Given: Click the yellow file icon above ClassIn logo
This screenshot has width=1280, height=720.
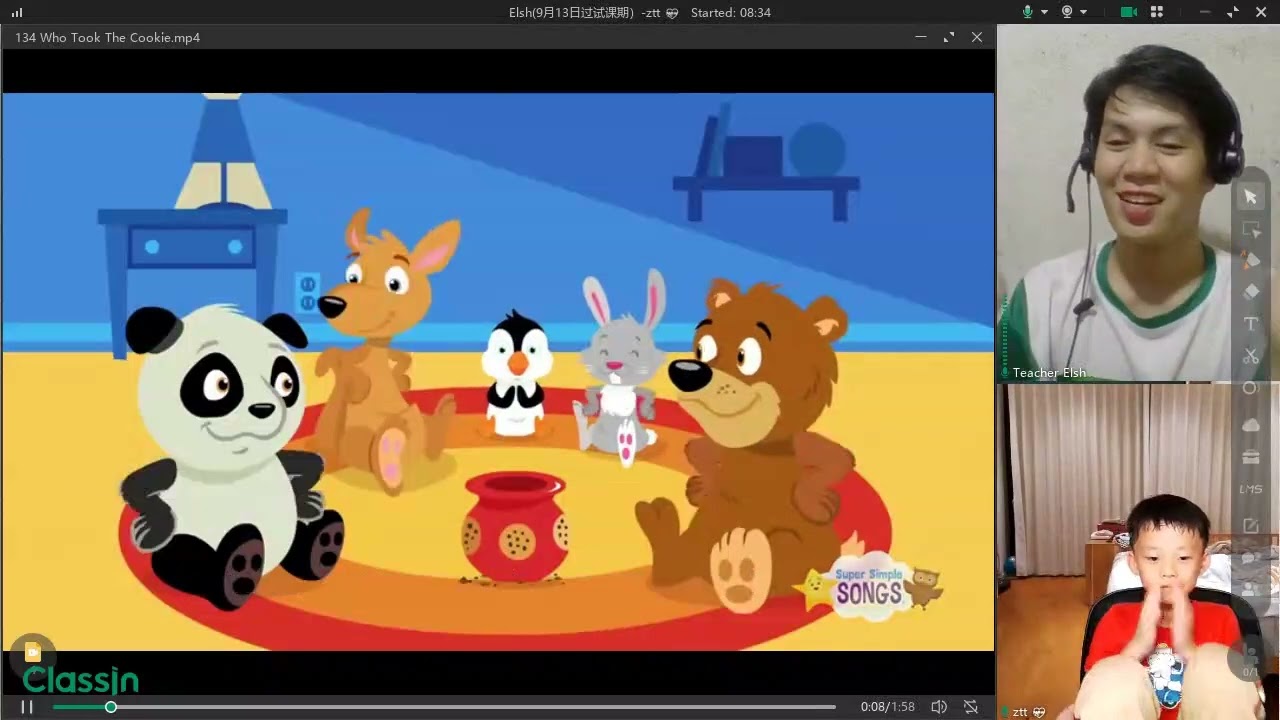Looking at the screenshot, I should 32,652.
